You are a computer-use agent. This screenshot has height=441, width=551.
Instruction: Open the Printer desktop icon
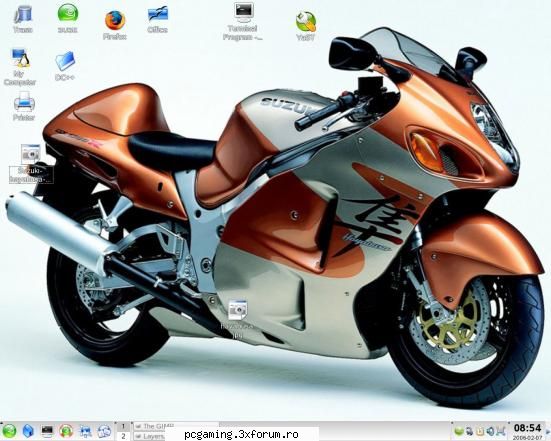[24, 106]
